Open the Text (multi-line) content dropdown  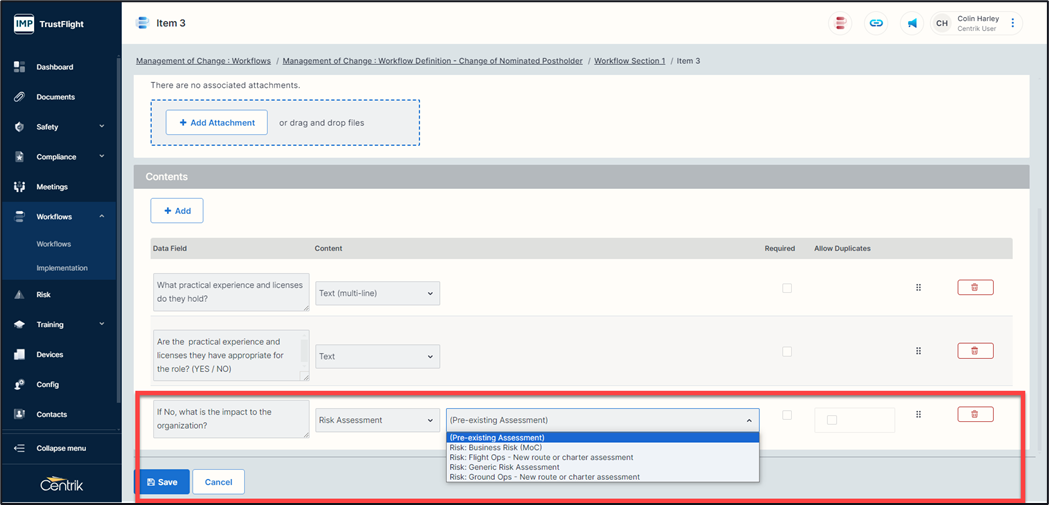377,294
